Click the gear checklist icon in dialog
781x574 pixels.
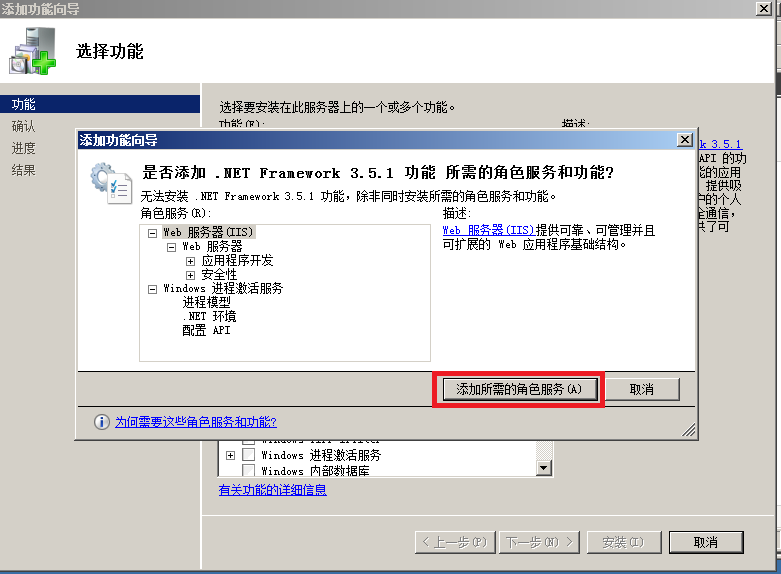coord(111,183)
